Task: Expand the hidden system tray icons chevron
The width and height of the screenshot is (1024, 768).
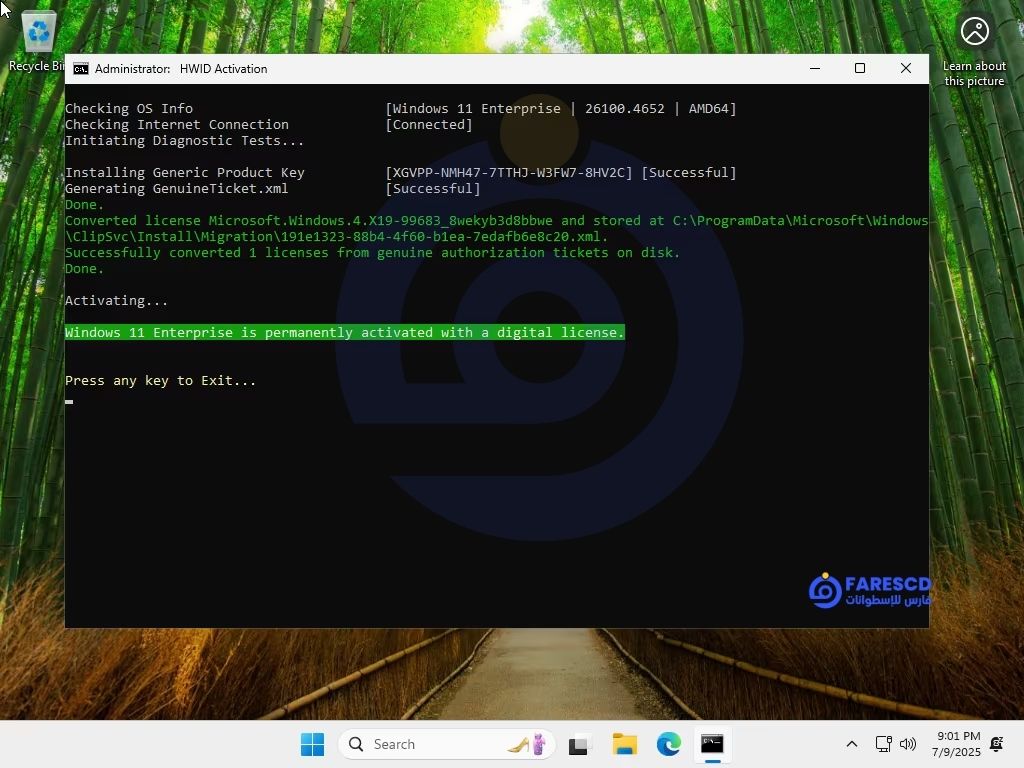Action: click(x=852, y=744)
